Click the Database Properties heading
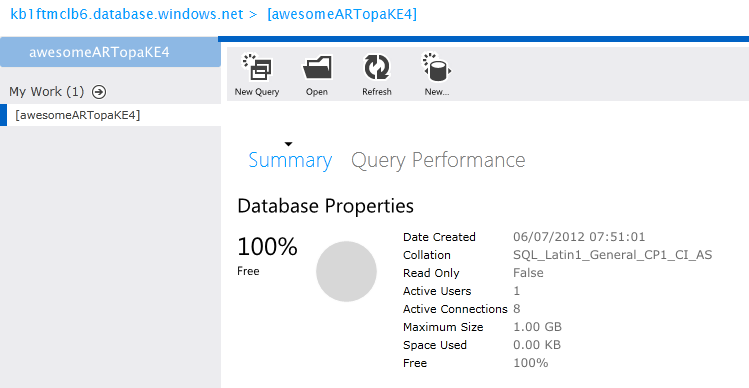Screen dimensions: 749x388 325,206
